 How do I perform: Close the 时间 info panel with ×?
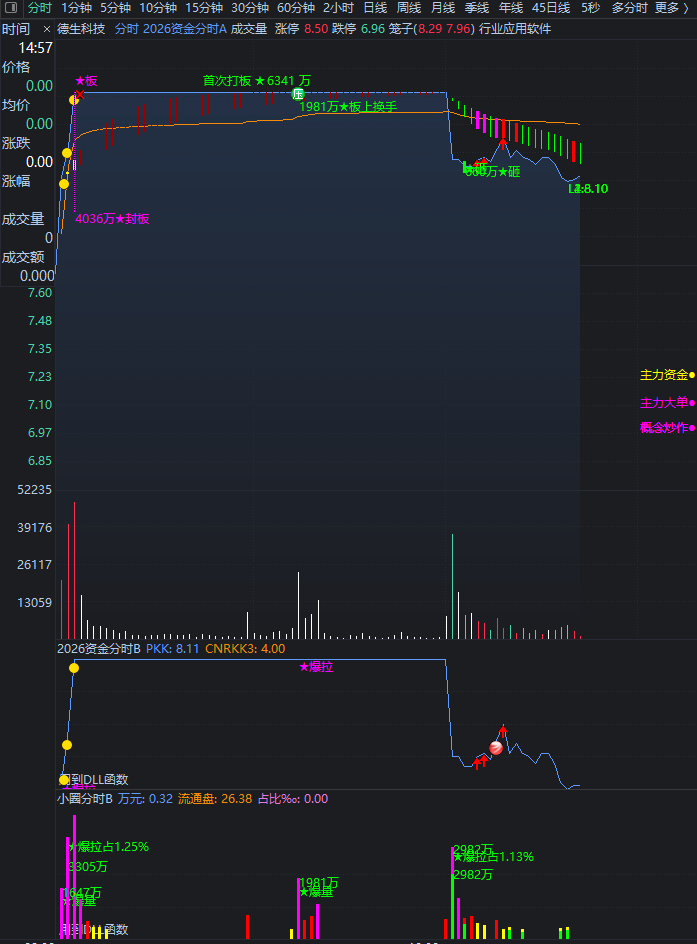pos(47,29)
